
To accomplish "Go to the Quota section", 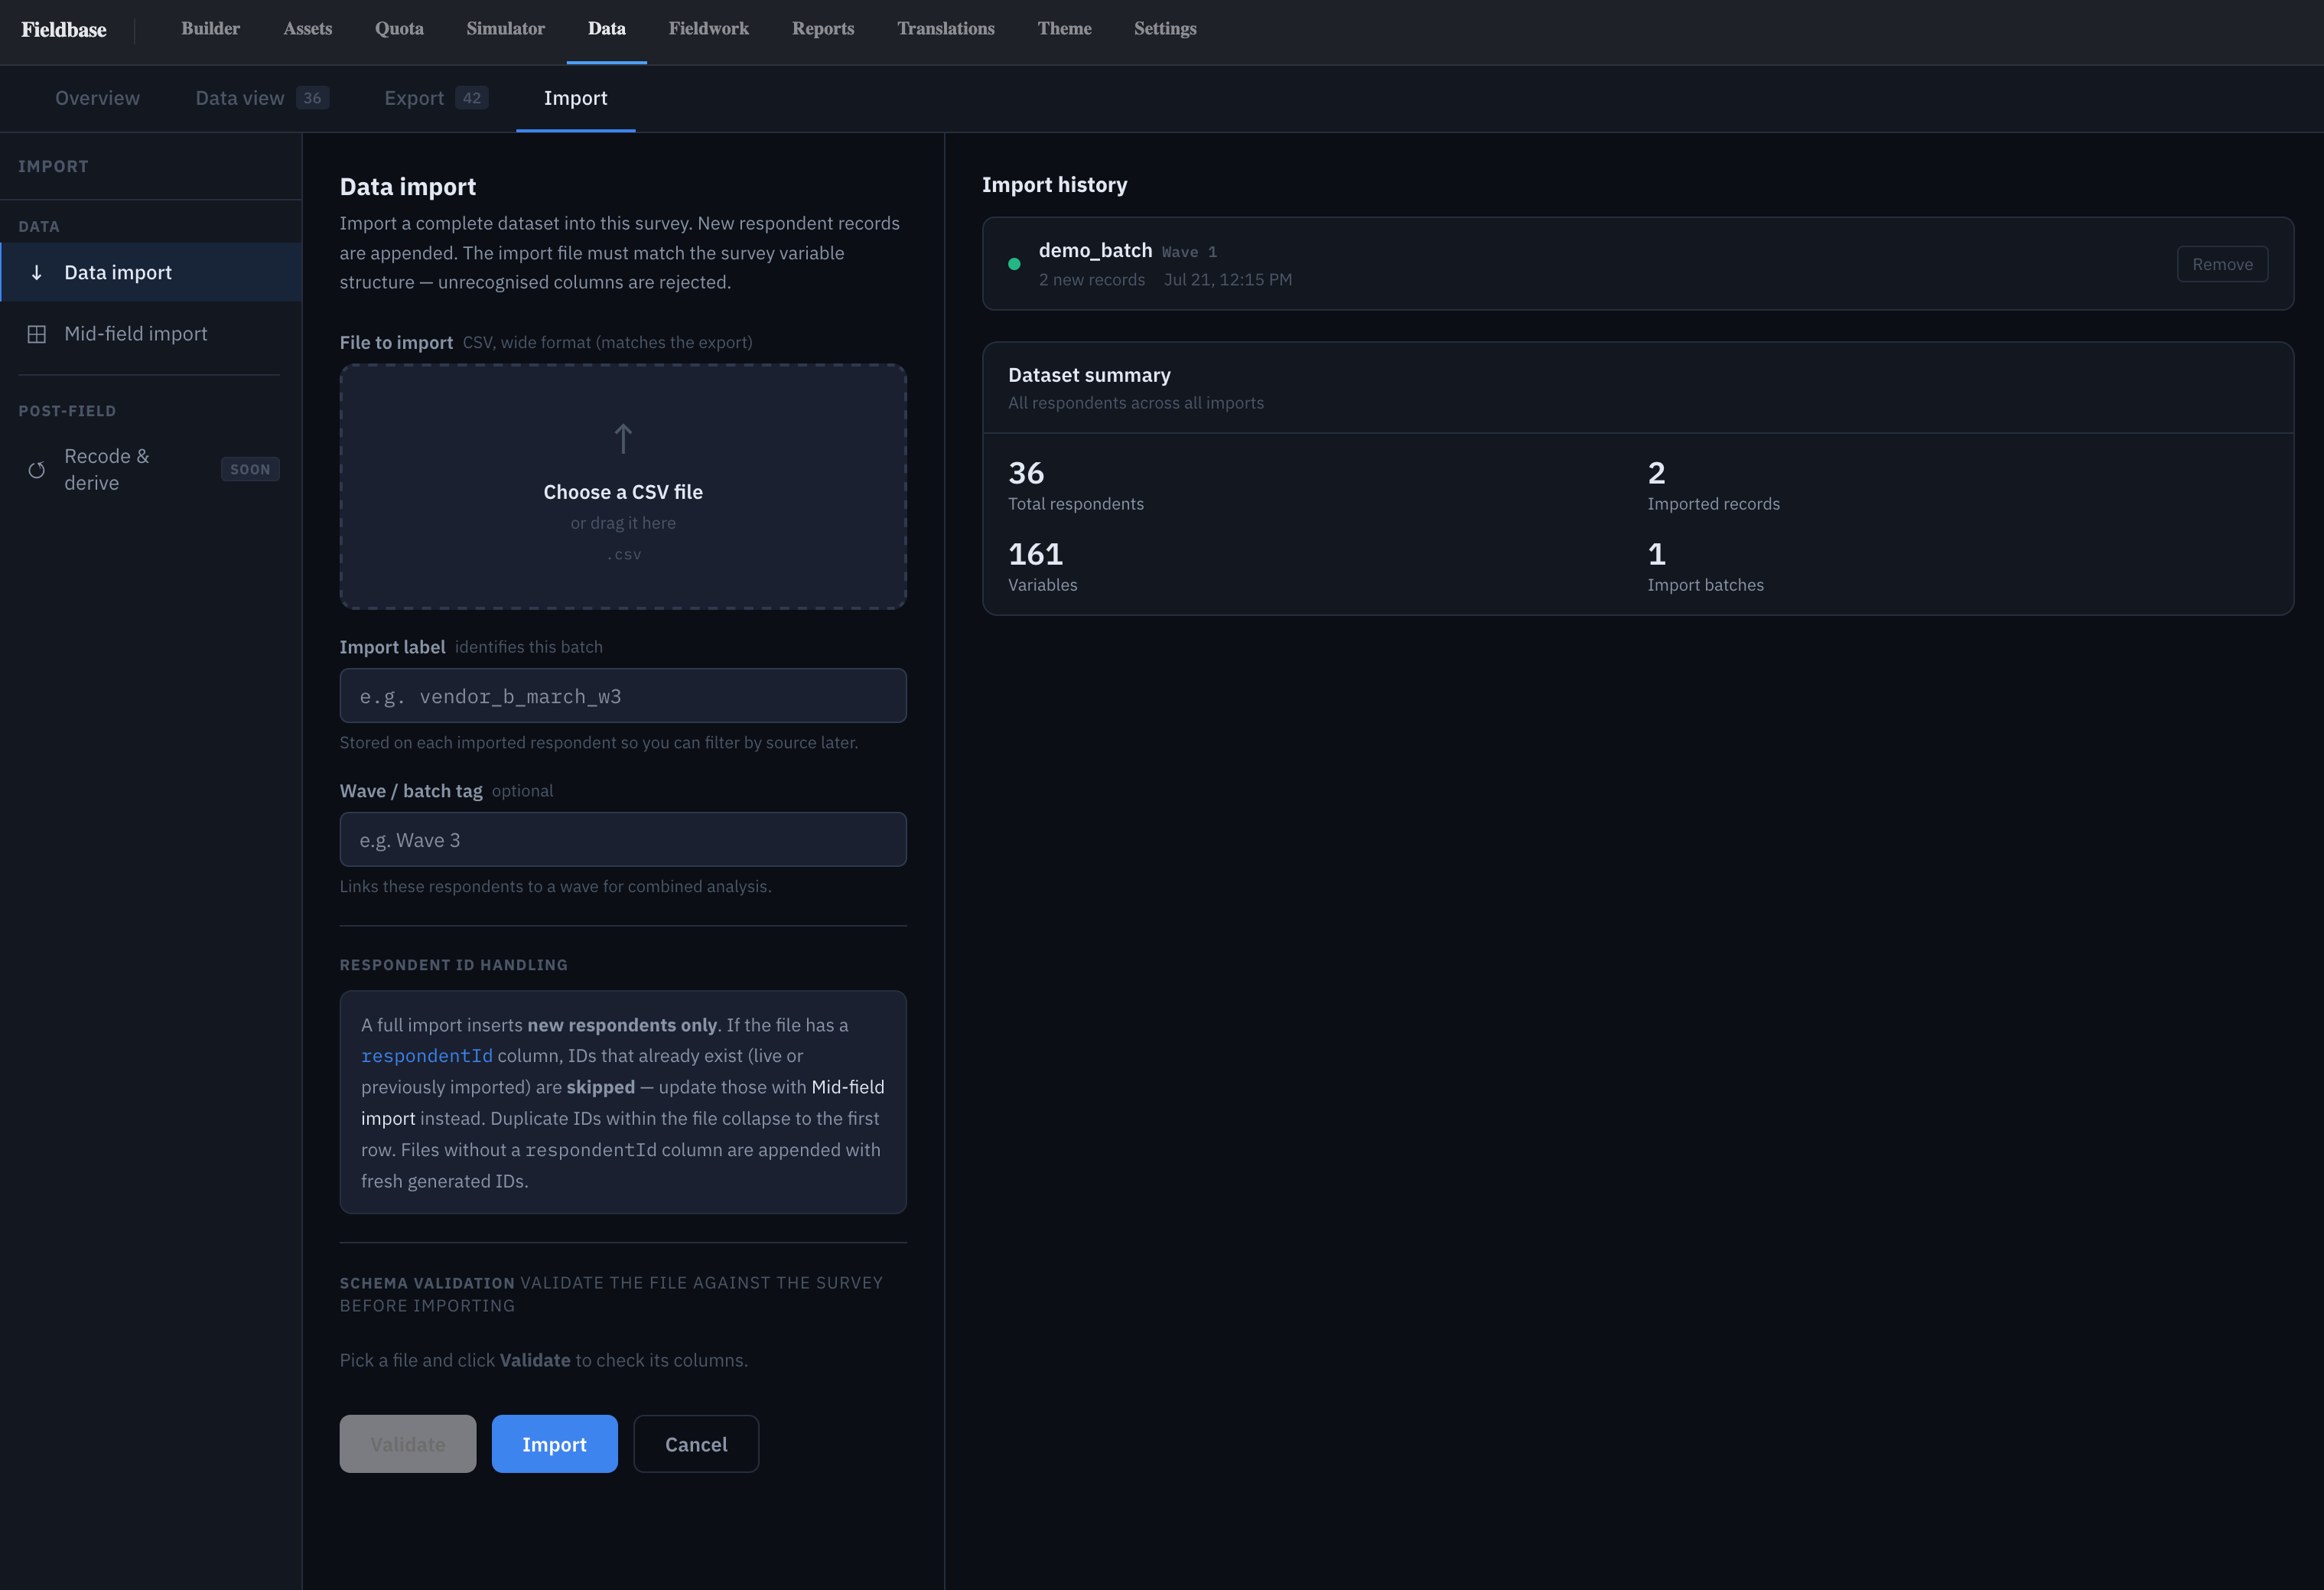I will tap(399, 28).
